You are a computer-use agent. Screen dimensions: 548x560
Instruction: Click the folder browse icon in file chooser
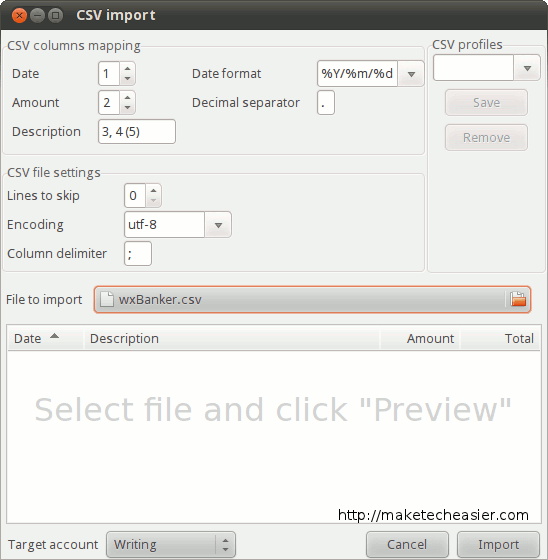tap(518, 299)
